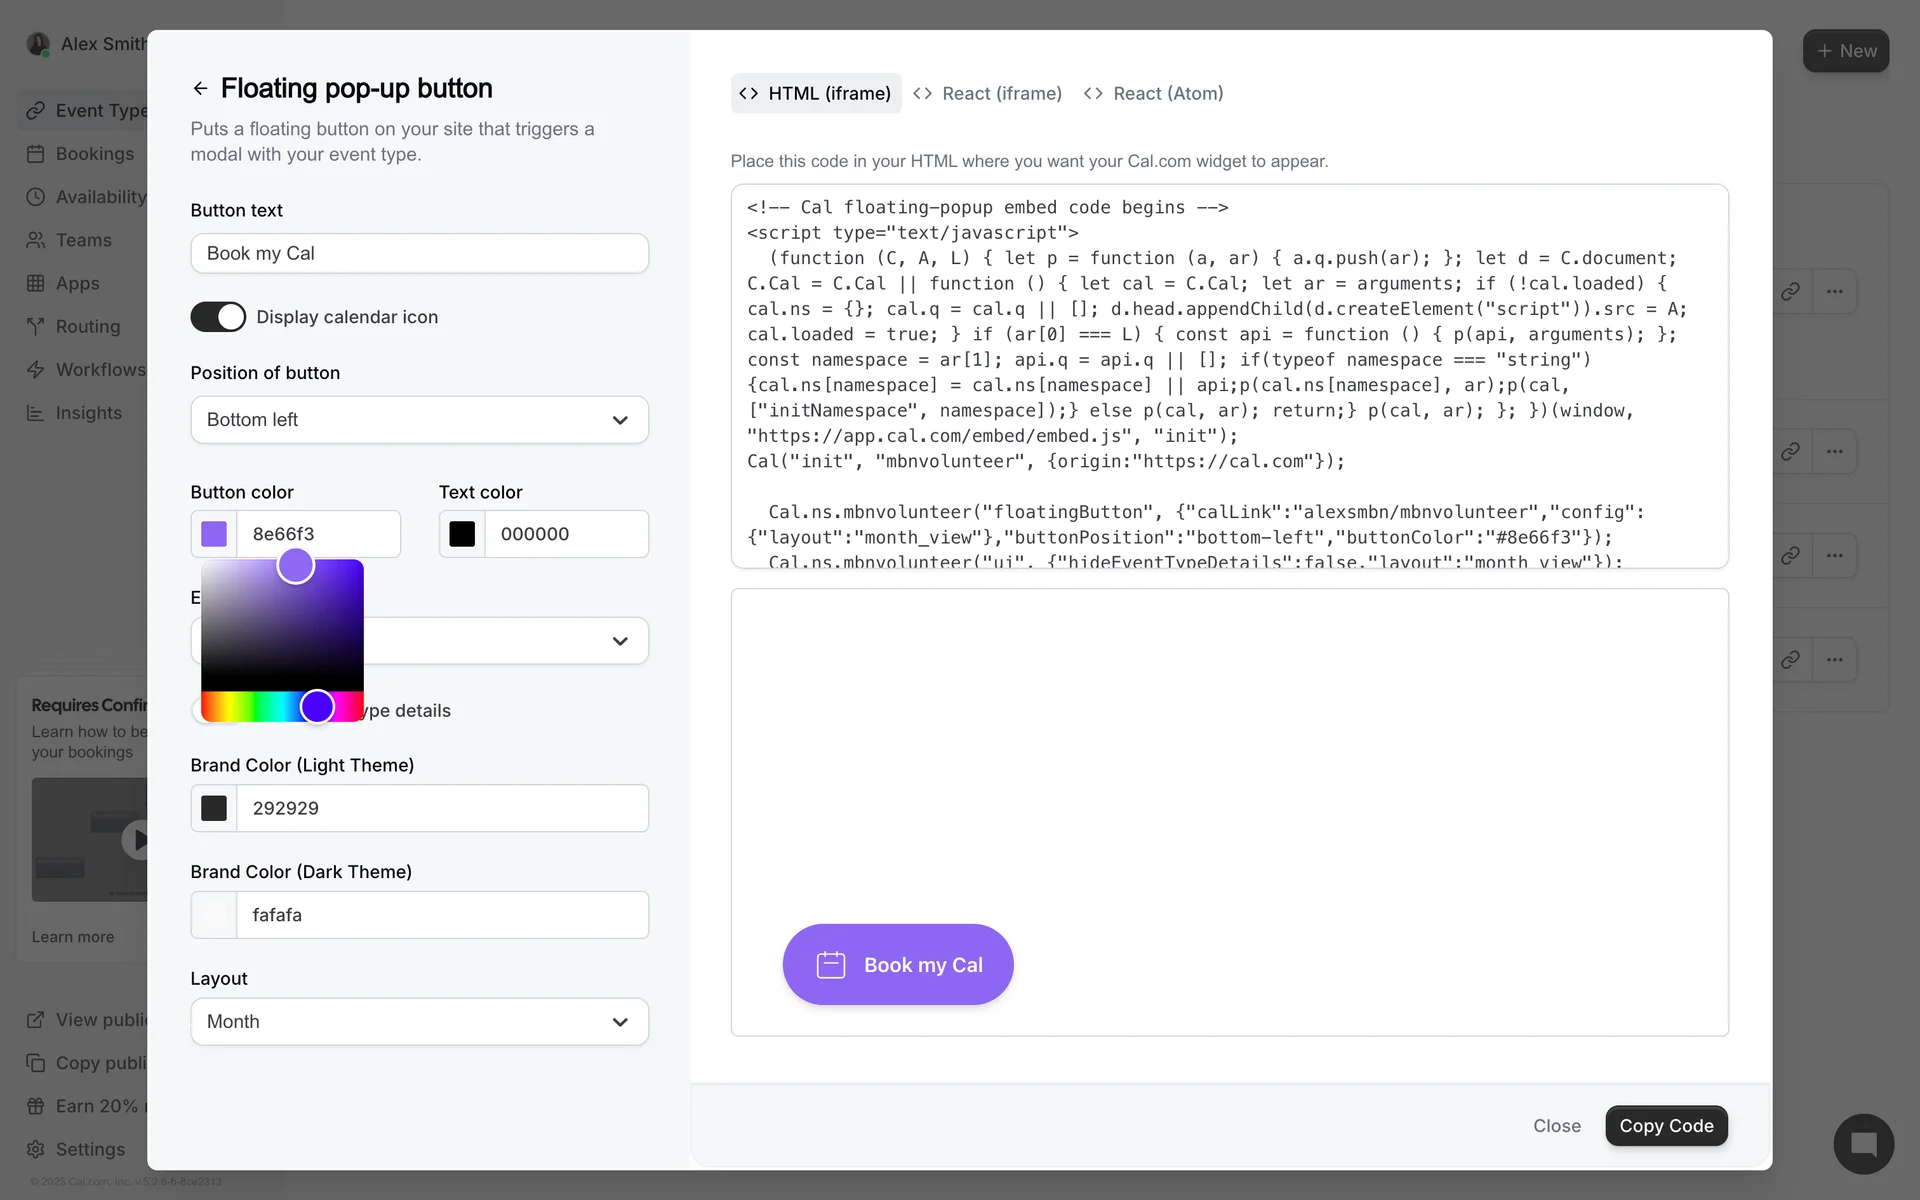Click the hue slider handle in color picker
Screen dimensions: 1920x1200
(x=317, y=707)
